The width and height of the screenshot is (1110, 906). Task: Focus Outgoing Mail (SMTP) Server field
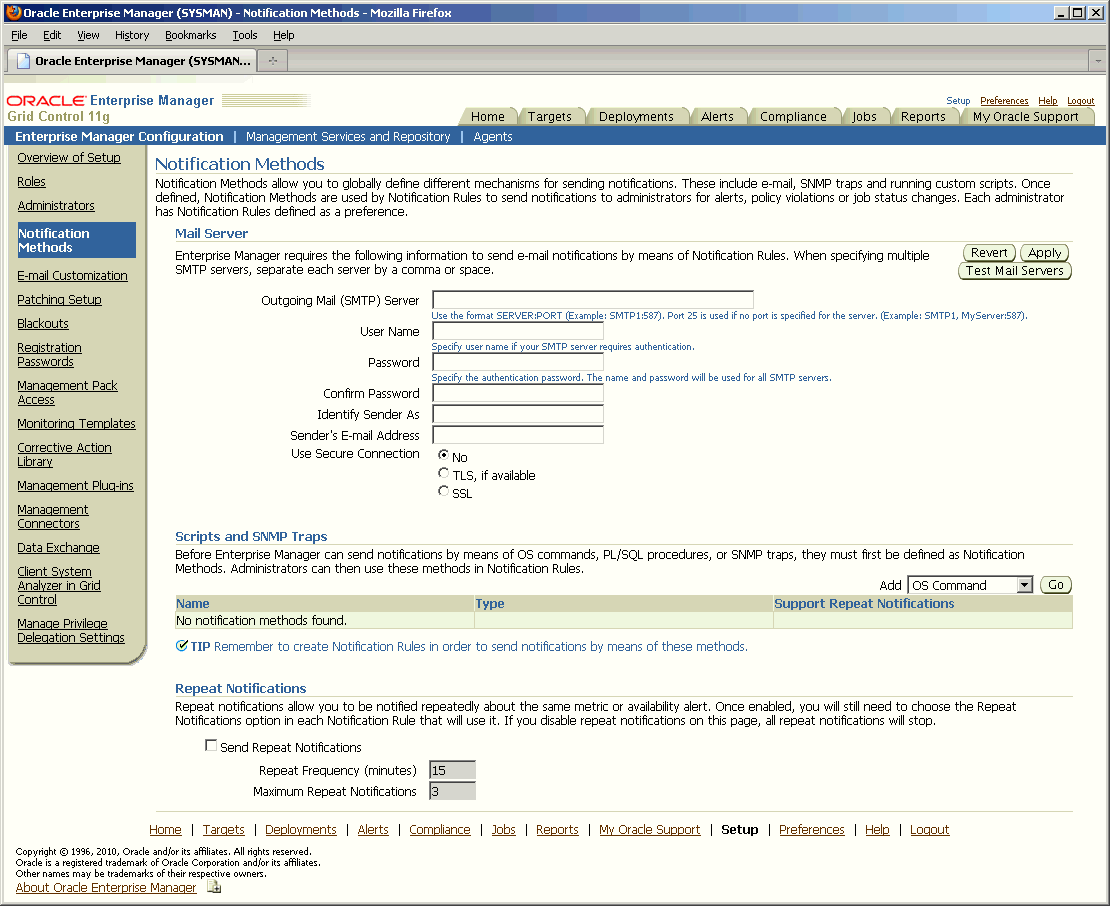click(x=593, y=299)
